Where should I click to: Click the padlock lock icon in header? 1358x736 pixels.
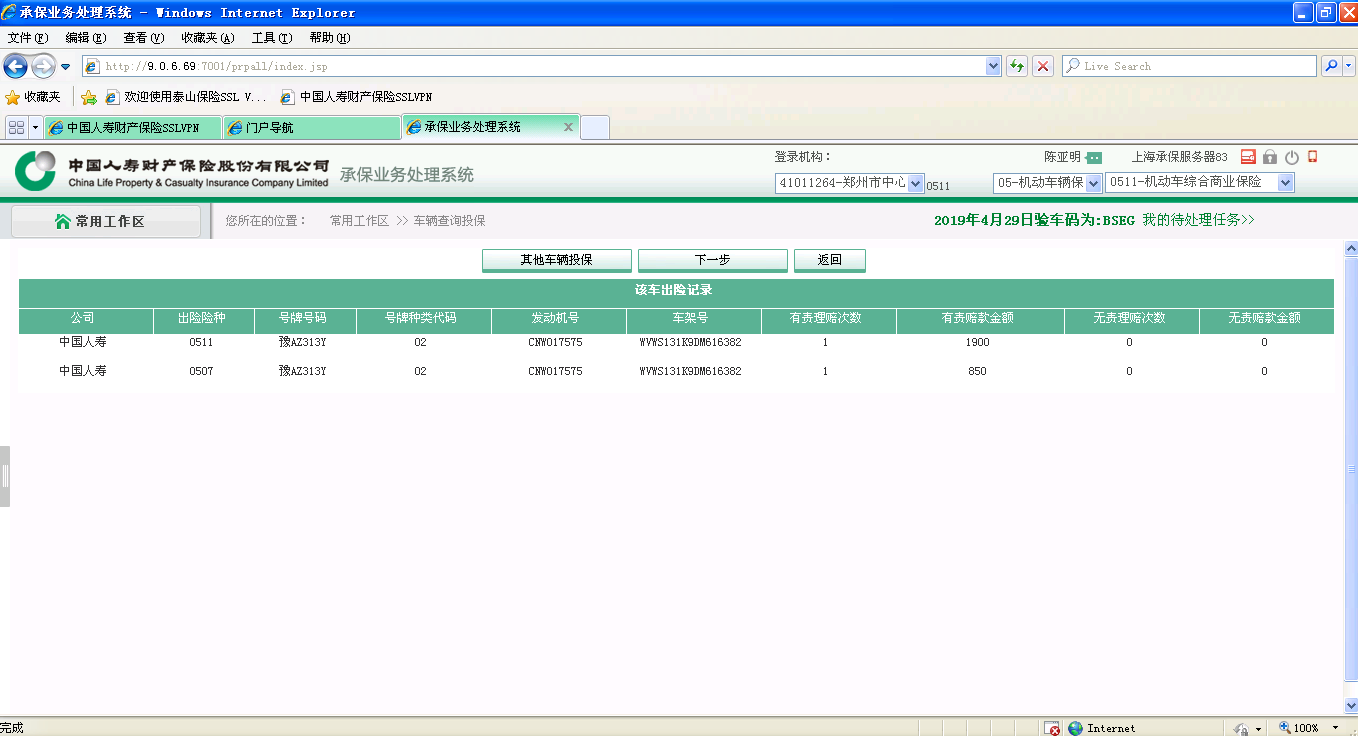[x=1270, y=157]
